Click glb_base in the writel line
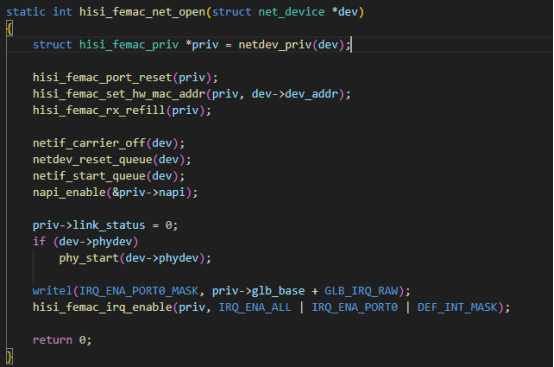 (x=278, y=291)
